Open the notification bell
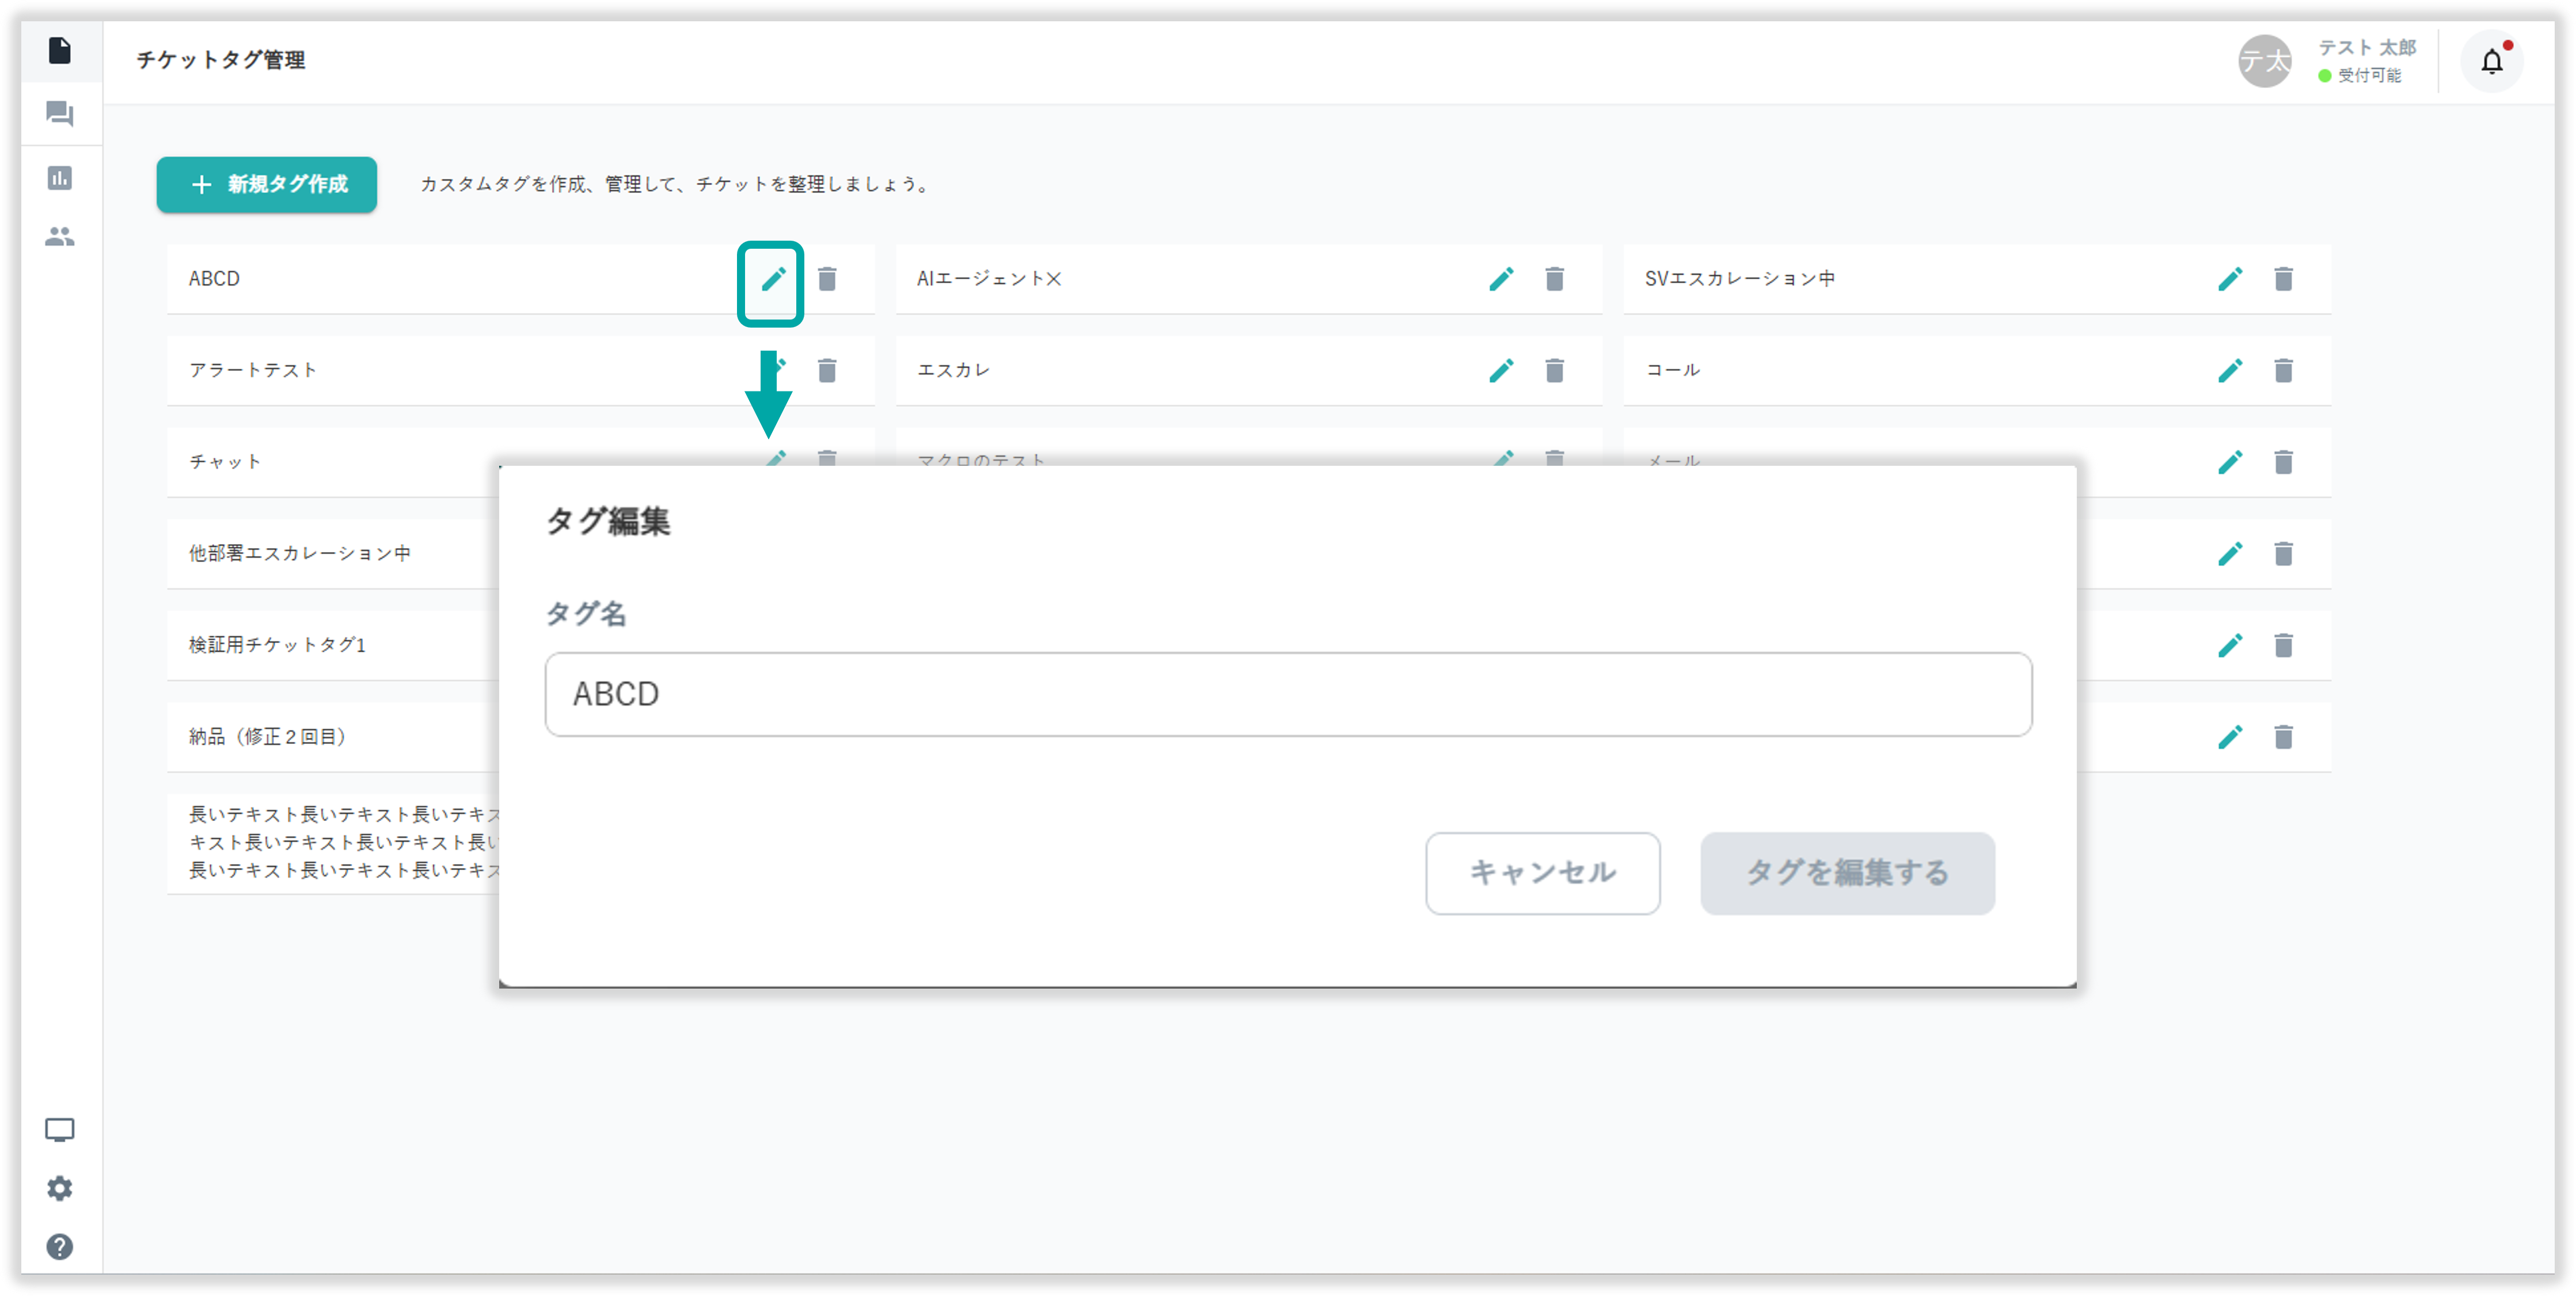Image resolution: width=2576 pixels, height=1296 pixels. (x=2491, y=62)
